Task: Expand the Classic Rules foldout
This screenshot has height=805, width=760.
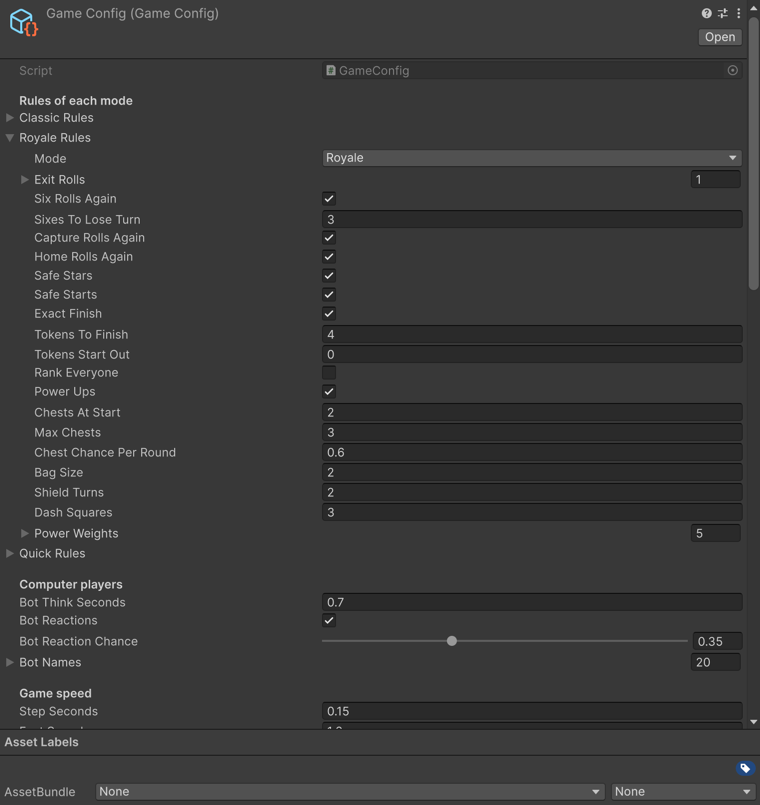Action: coord(10,118)
